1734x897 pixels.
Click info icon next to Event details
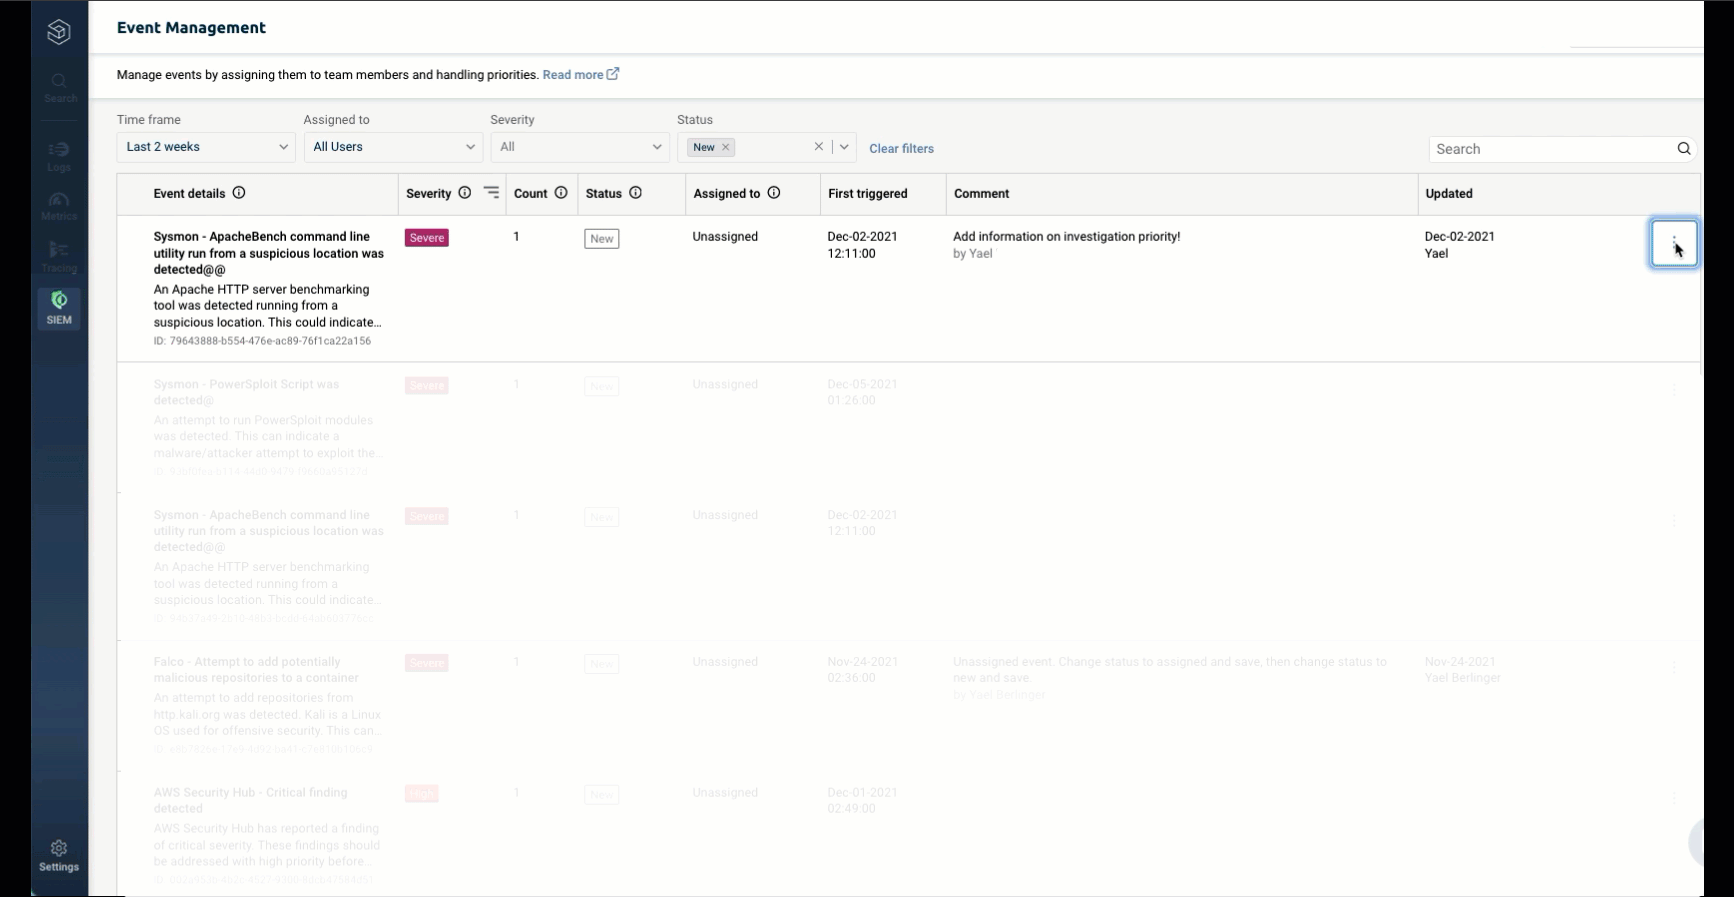pyautogui.click(x=239, y=193)
